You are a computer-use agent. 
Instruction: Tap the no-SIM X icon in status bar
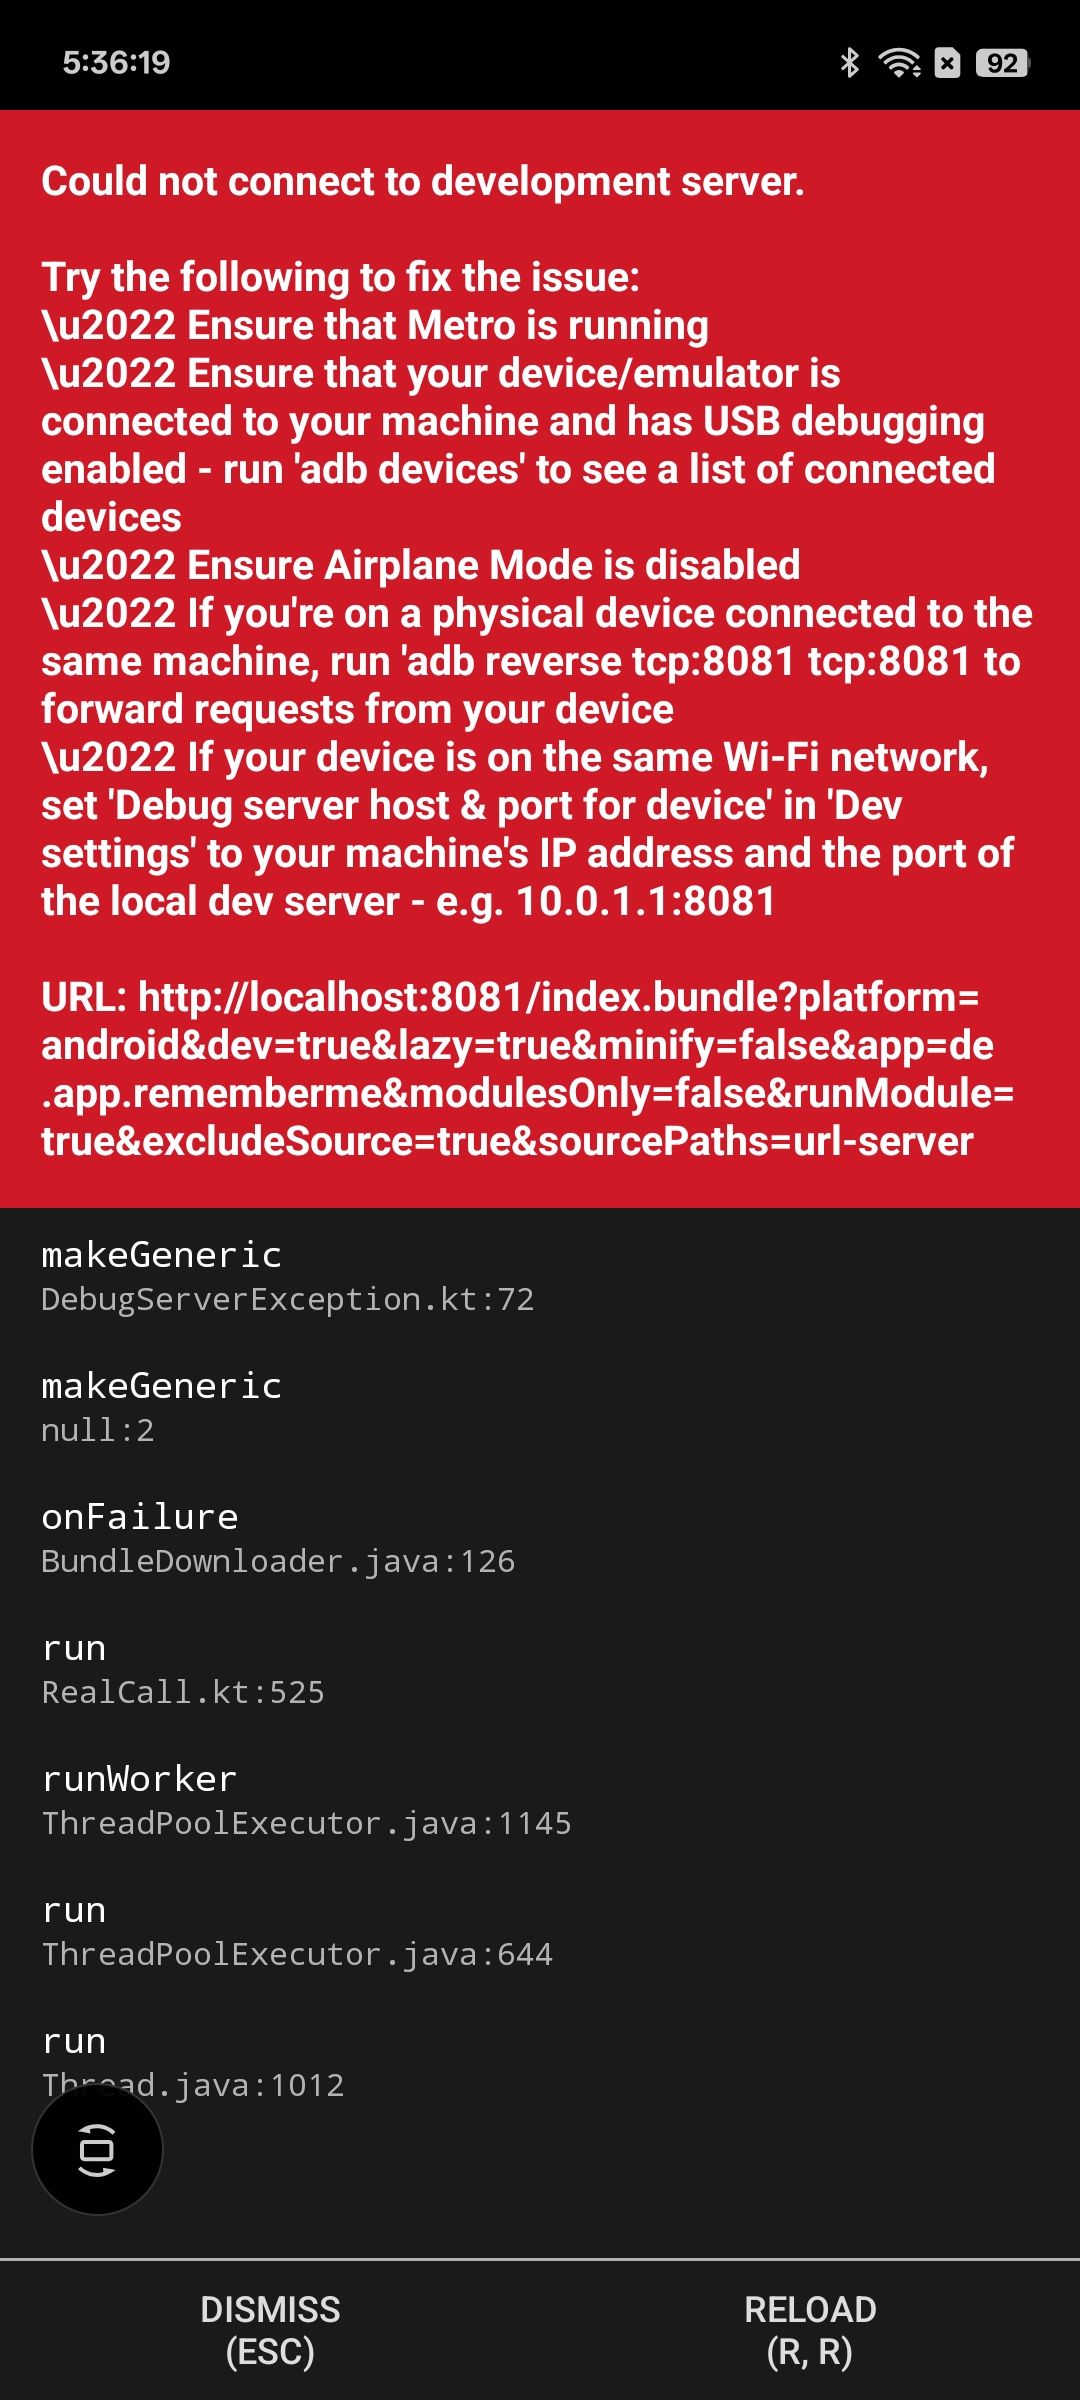pos(947,63)
